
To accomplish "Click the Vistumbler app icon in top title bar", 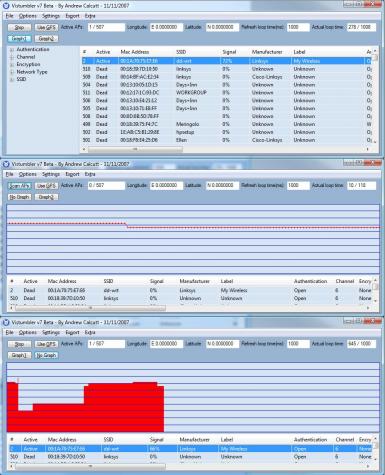I will click(6, 6).
